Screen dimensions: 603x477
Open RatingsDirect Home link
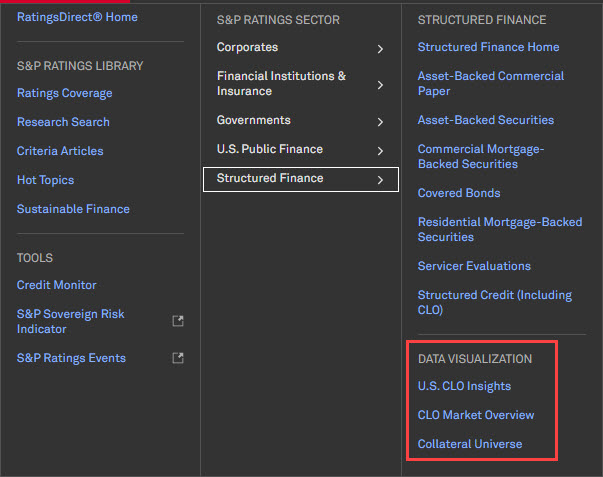[x=77, y=17]
